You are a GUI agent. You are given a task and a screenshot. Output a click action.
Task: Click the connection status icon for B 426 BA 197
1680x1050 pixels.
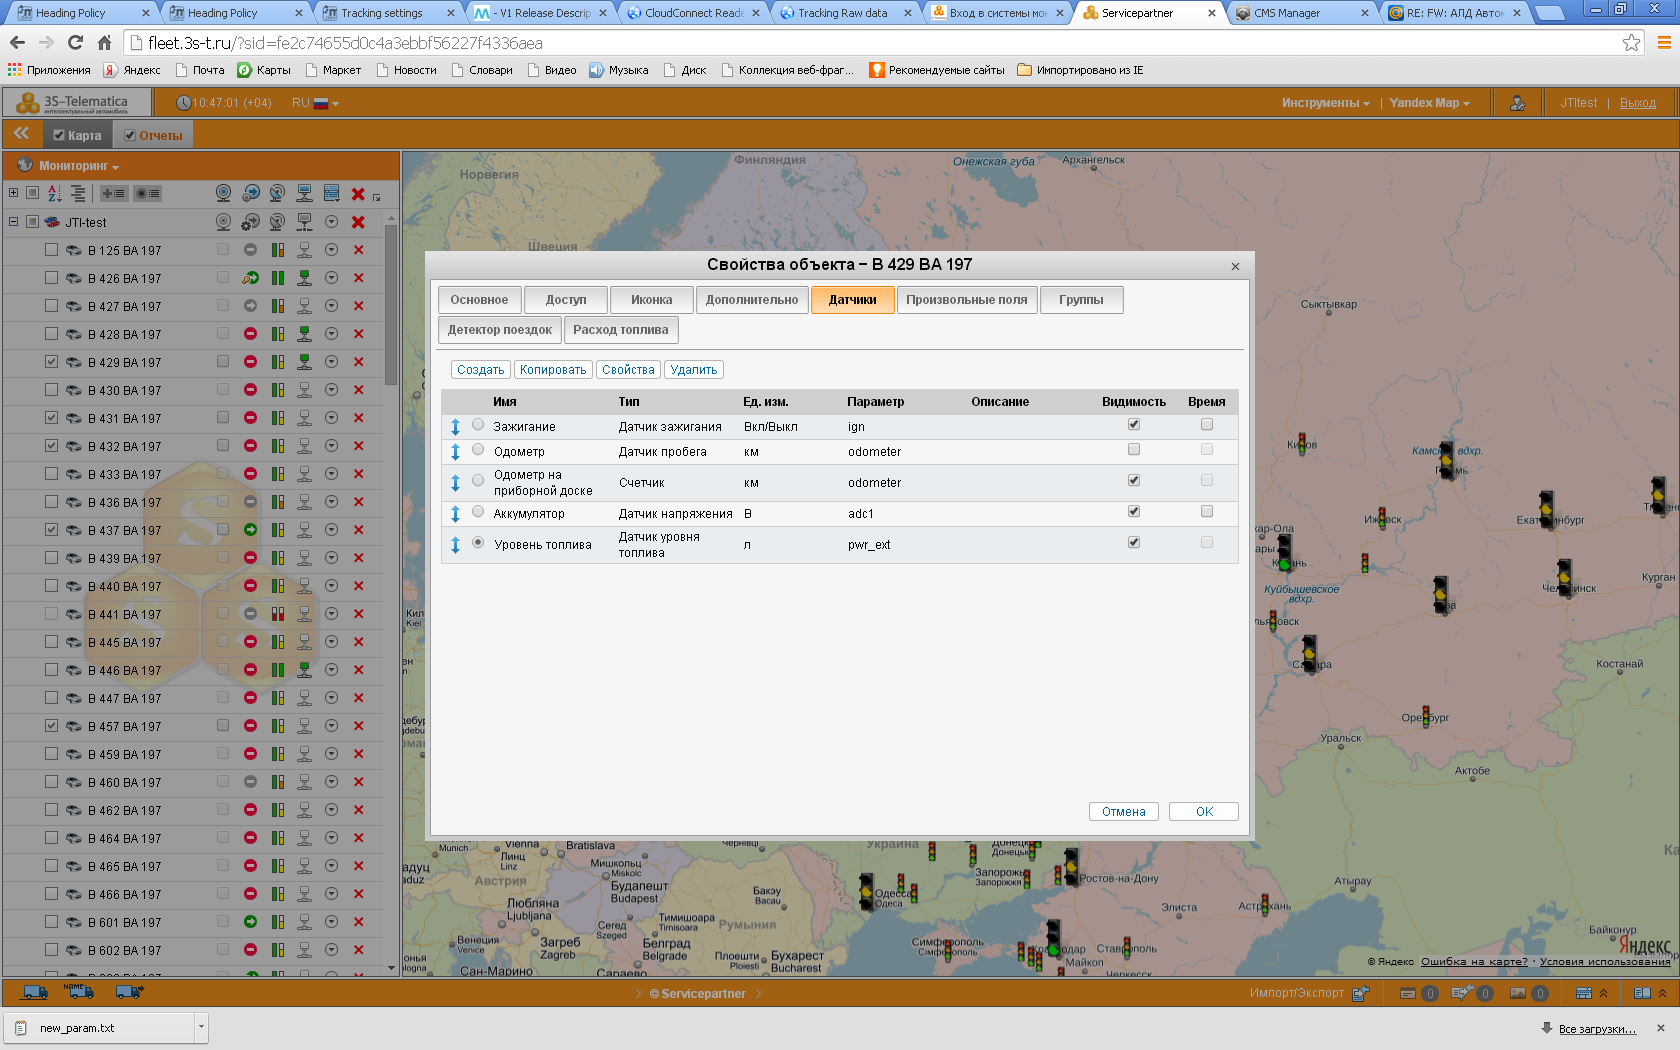tap(304, 278)
